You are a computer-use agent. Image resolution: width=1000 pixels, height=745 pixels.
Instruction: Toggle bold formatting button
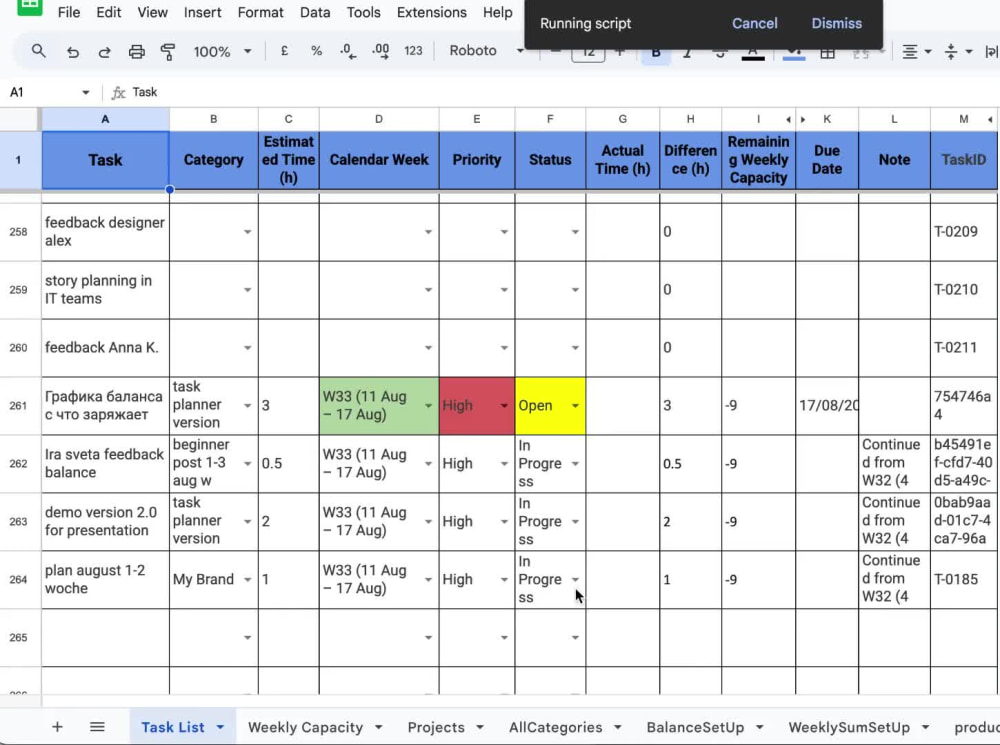click(656, 54)
